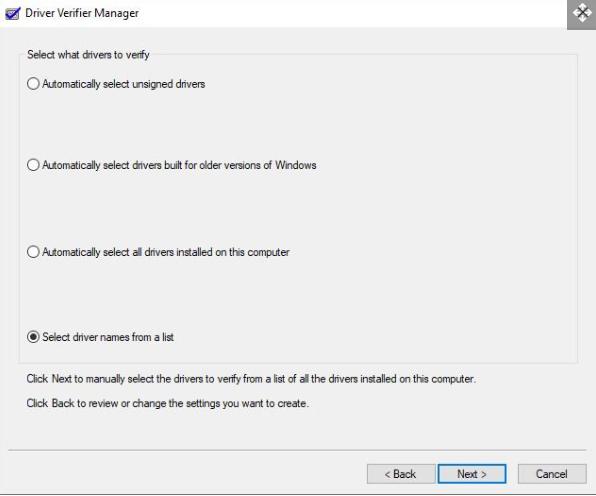Image resolution: width=596 pixels, height=496 pixels.
Task: Click the Driver Verifier Manager window title
Action: coord(82,13)
